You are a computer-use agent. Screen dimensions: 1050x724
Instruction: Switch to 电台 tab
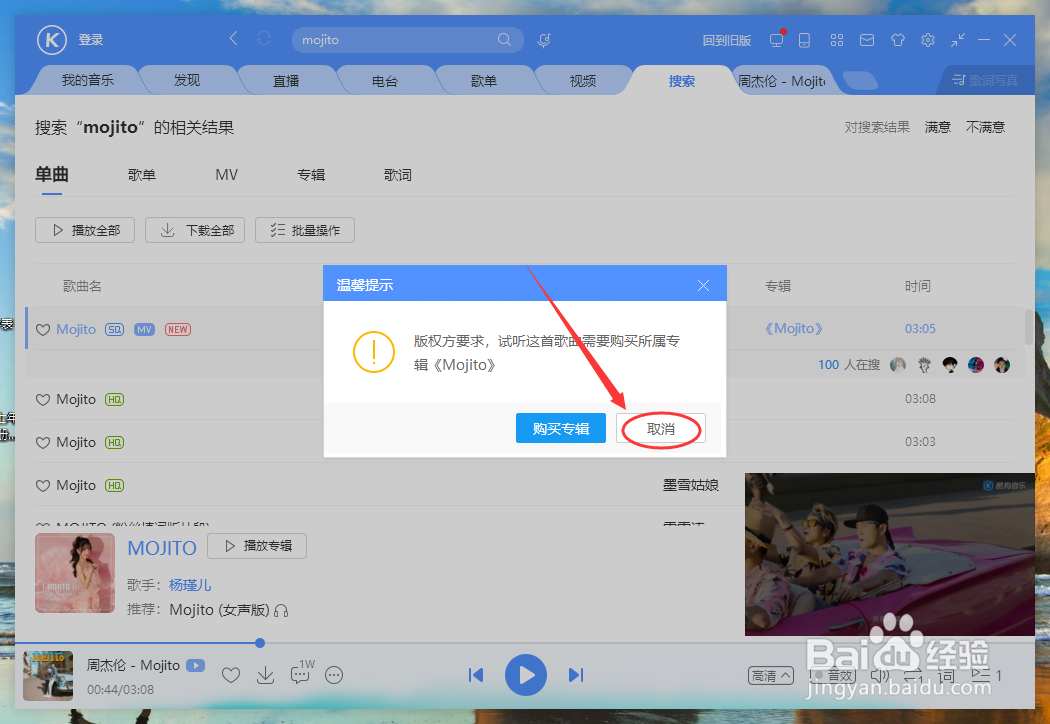(x=385, y=80)
